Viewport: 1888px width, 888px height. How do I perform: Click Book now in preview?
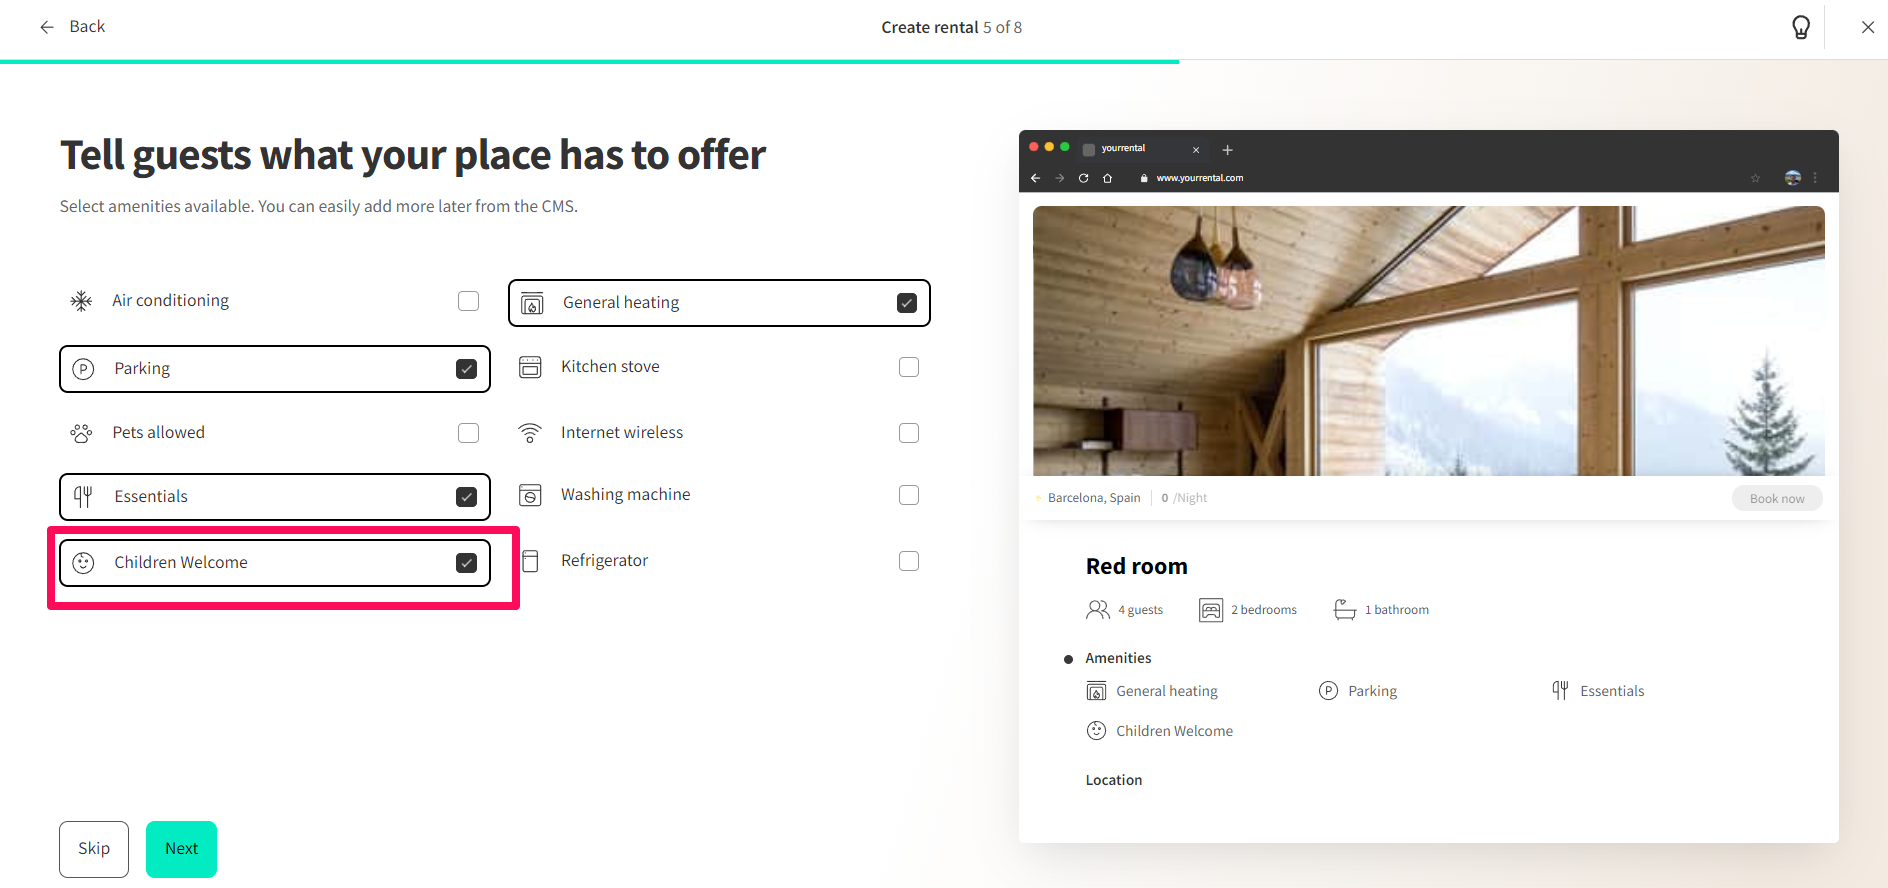click(x=1777, y=498)
